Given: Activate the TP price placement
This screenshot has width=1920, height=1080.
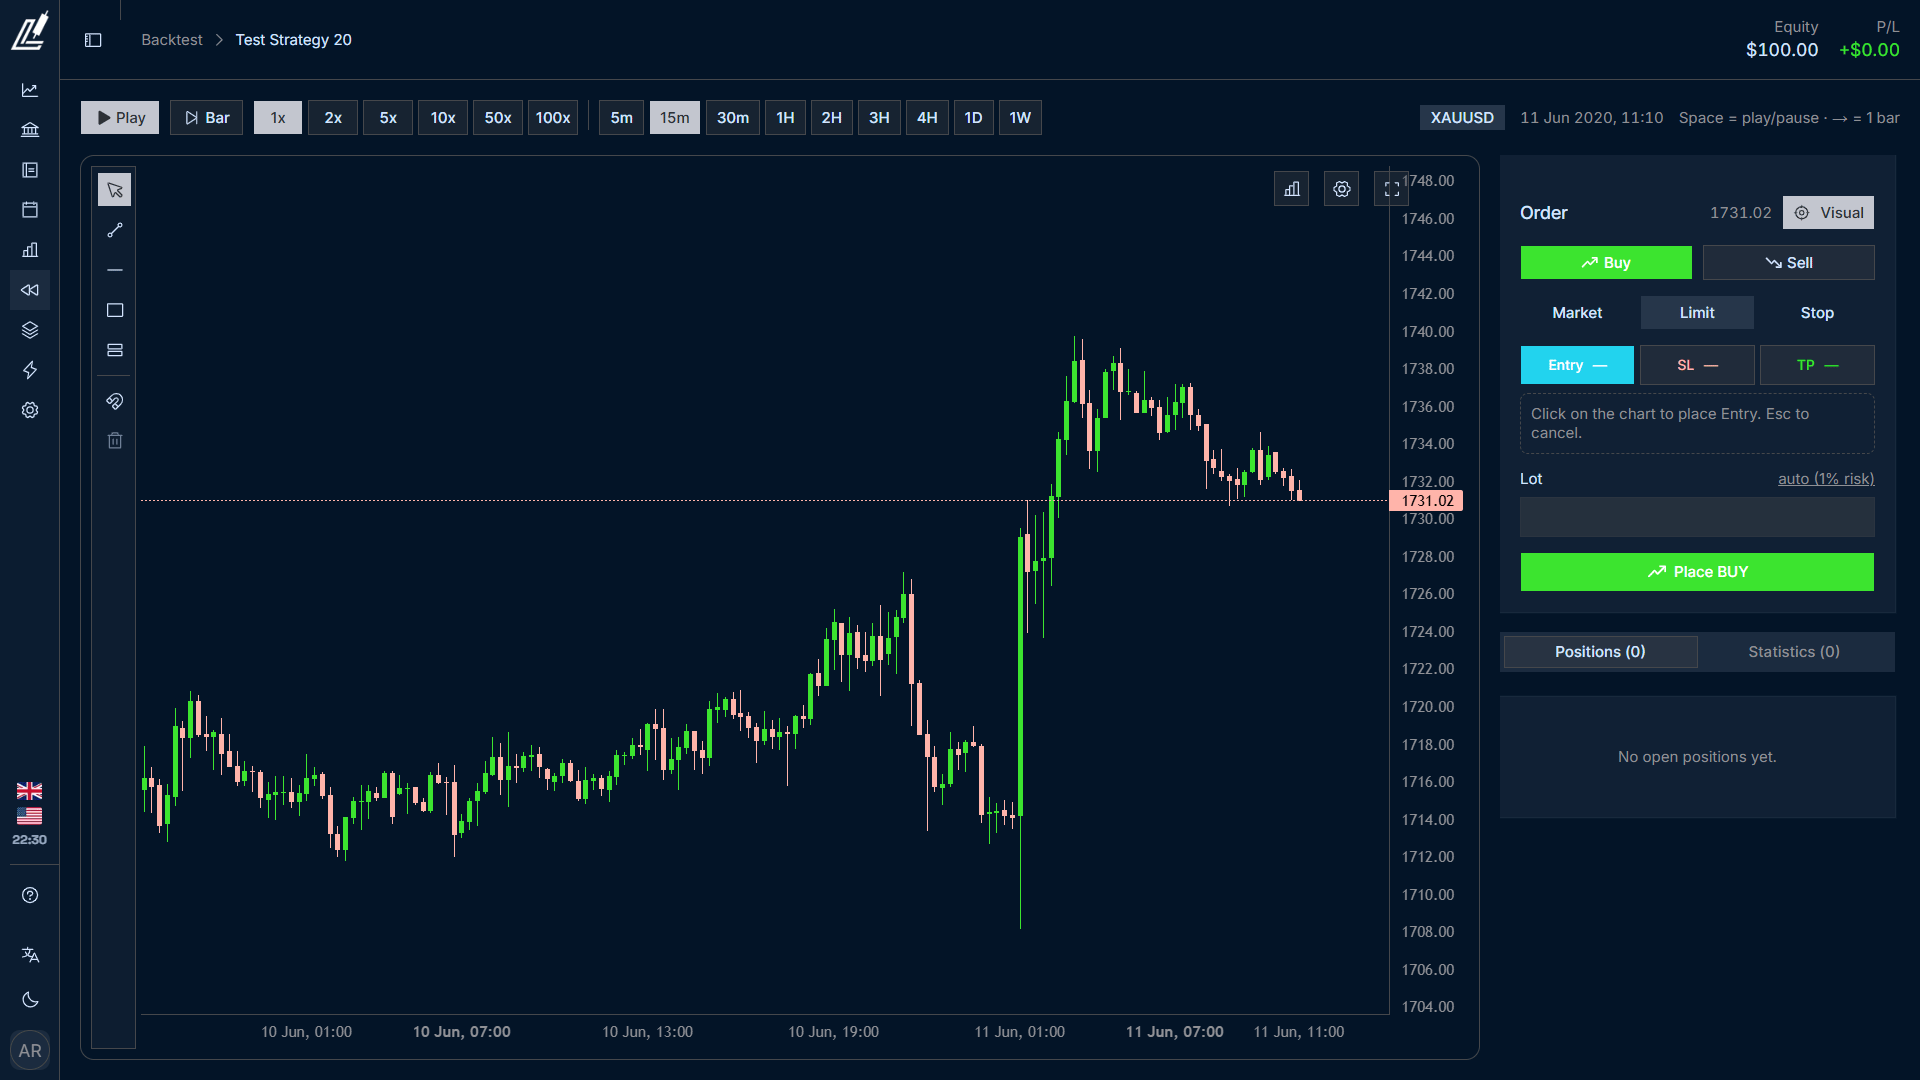Looking at the screenshot, I should tap(1817, 365).
